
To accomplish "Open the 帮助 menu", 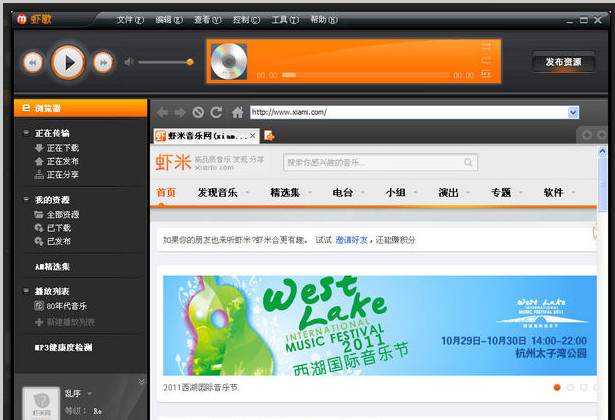I will coord(324,20).
